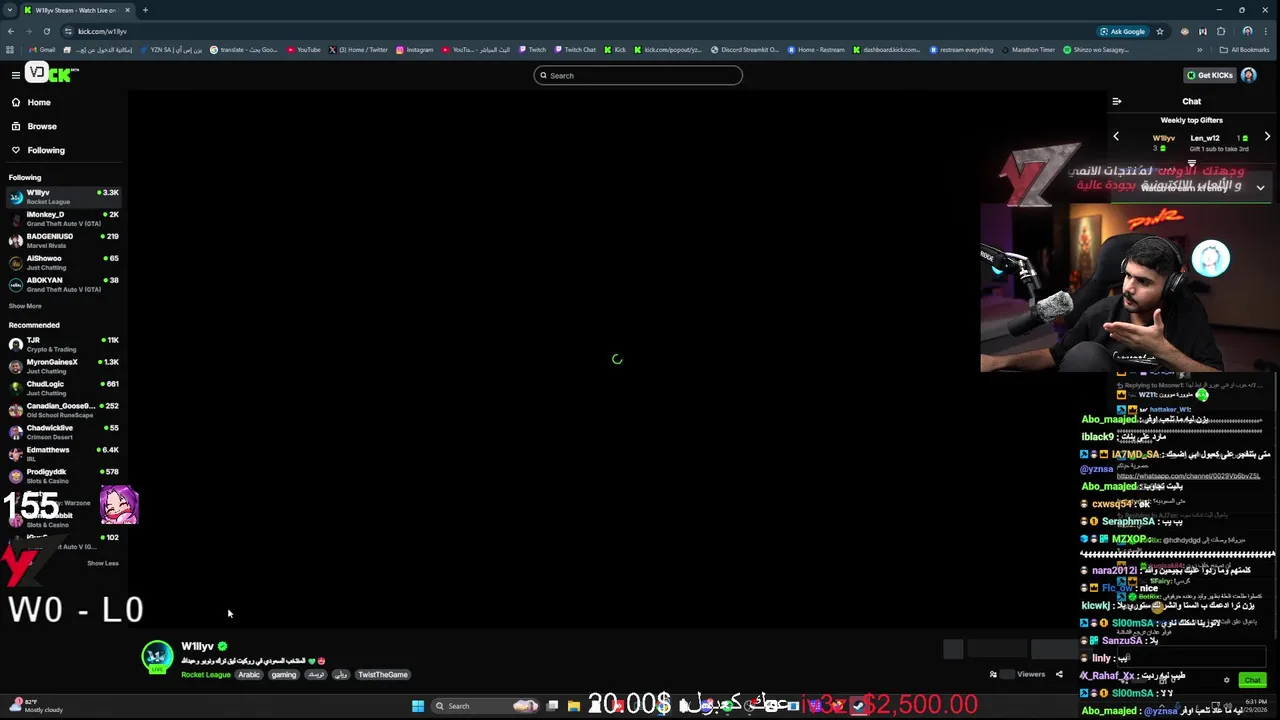This screenshot has height=720, width=1280.
Task: Open the weather widget on taskbar
Action: coord(38,706)
